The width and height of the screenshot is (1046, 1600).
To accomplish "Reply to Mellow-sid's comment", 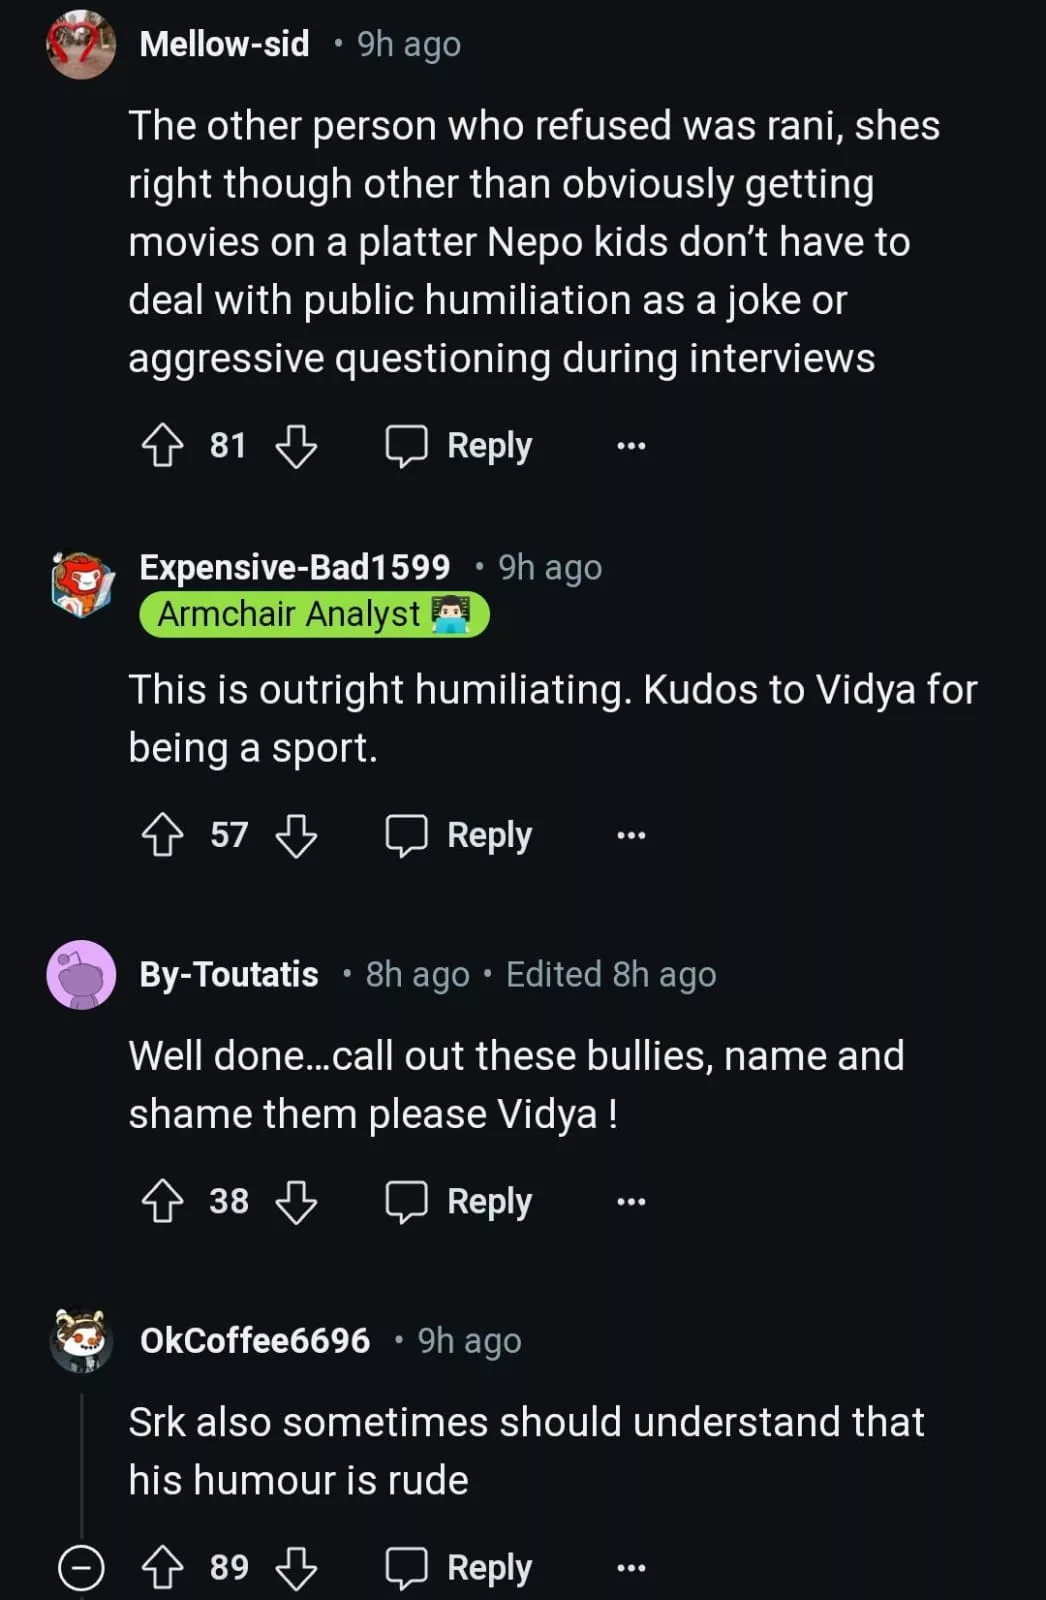I will [460, 446].
